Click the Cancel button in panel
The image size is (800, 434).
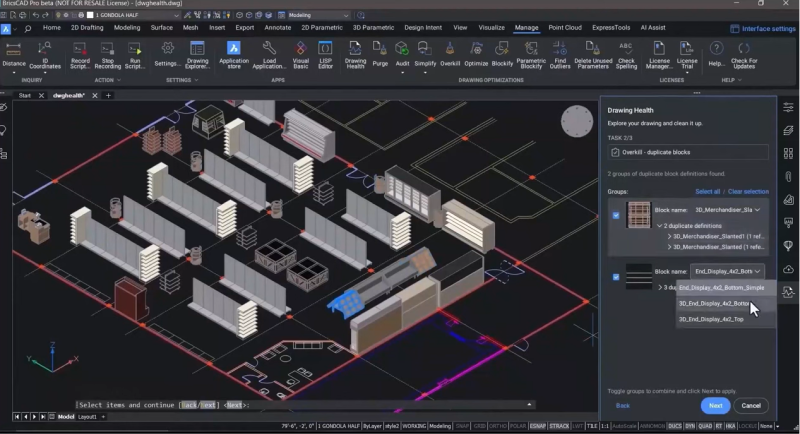(x=751, y=405)
